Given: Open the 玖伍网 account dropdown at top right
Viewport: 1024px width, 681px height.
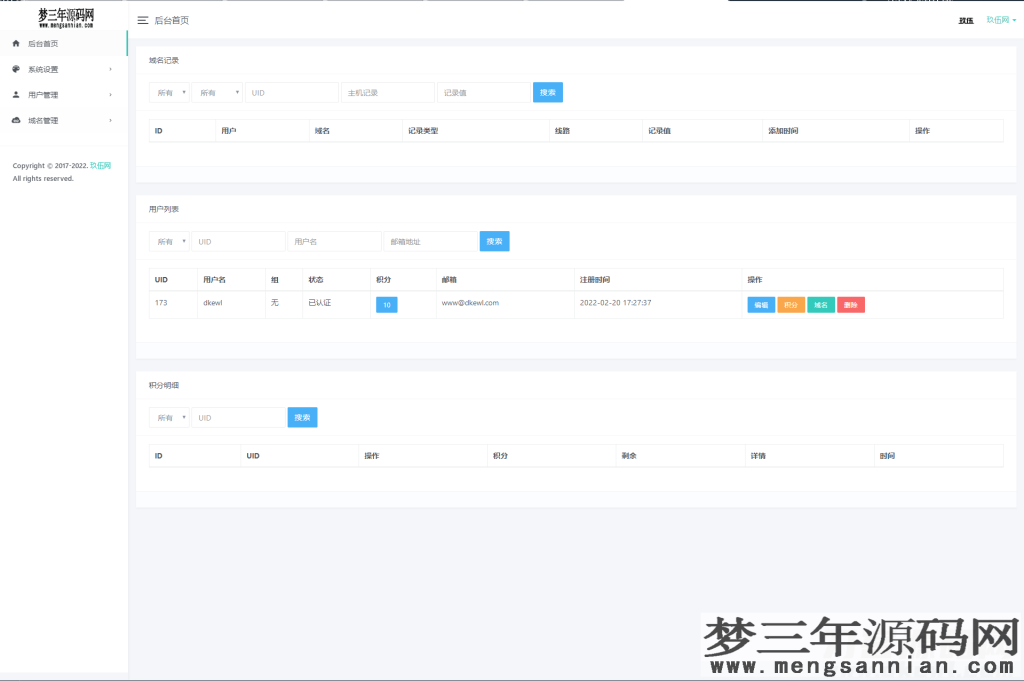Looking at the screenshot, I should (1001, 19).
